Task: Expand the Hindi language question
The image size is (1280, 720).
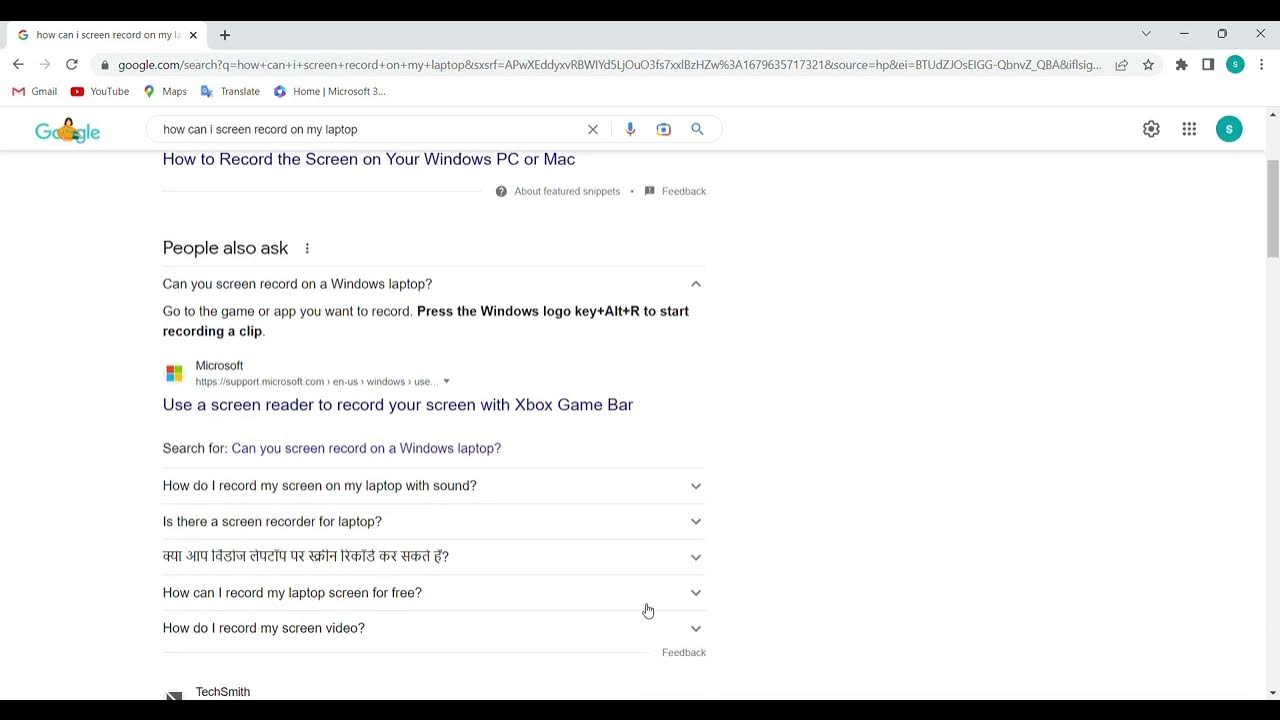Action: (x=433, y=557)
